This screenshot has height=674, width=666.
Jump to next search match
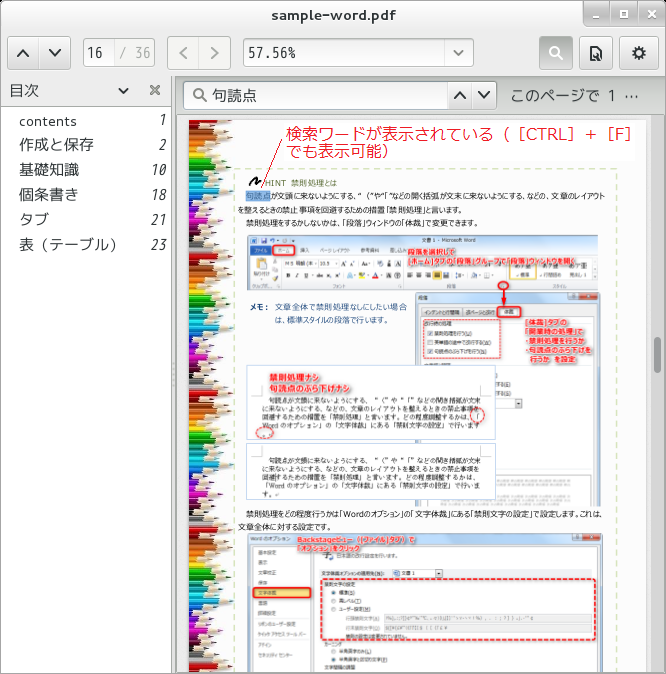tap(485, 96)
